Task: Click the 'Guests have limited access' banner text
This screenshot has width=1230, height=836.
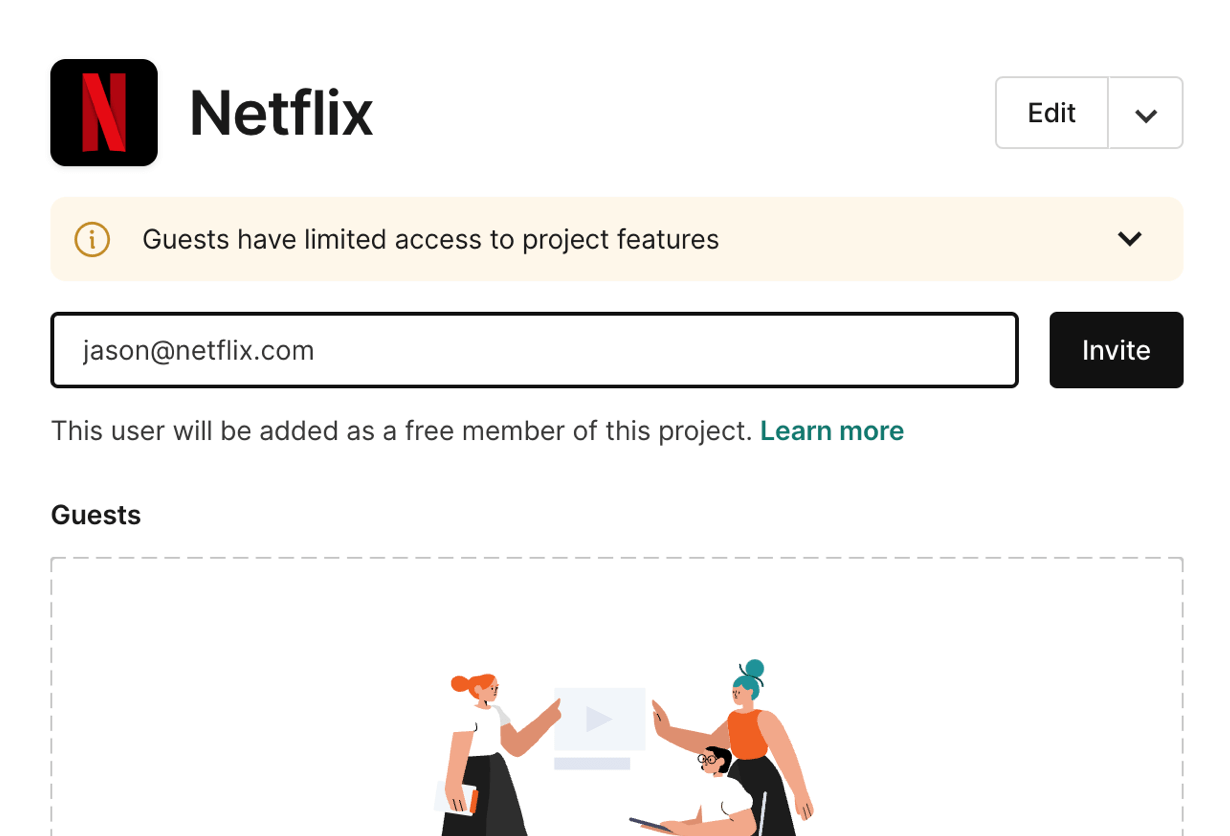Action: pos(430,240)
